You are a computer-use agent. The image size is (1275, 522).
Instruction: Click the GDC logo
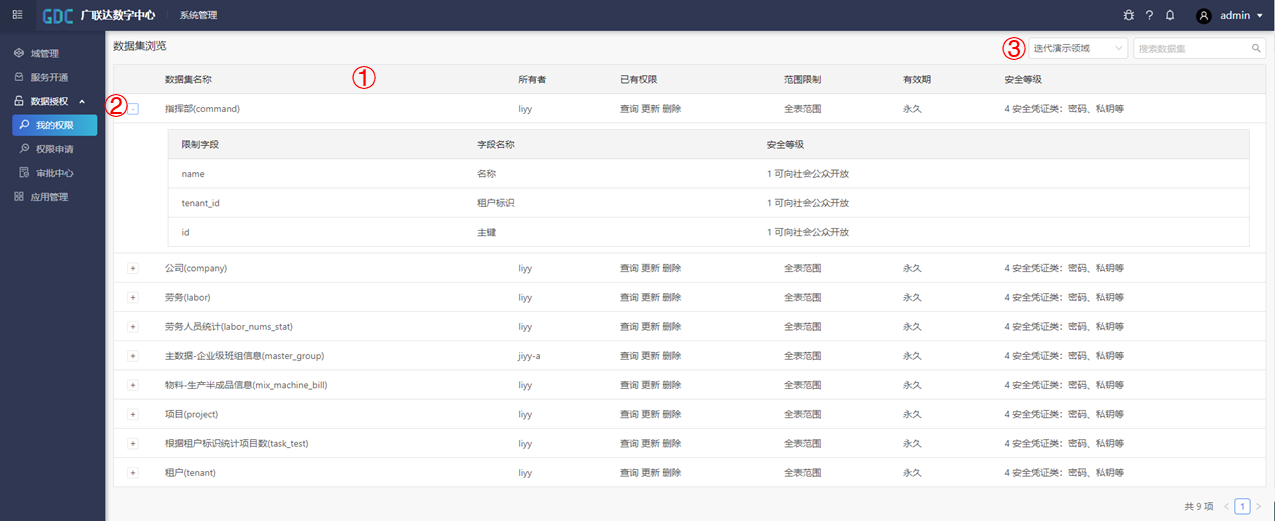[58, 16]
